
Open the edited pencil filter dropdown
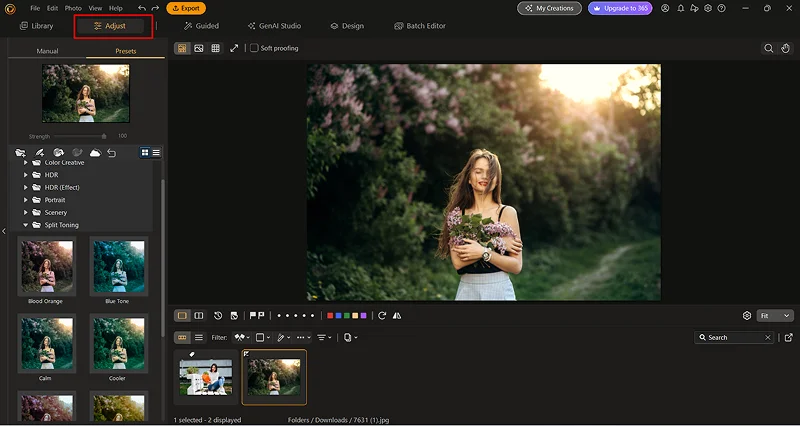point(283,337)
